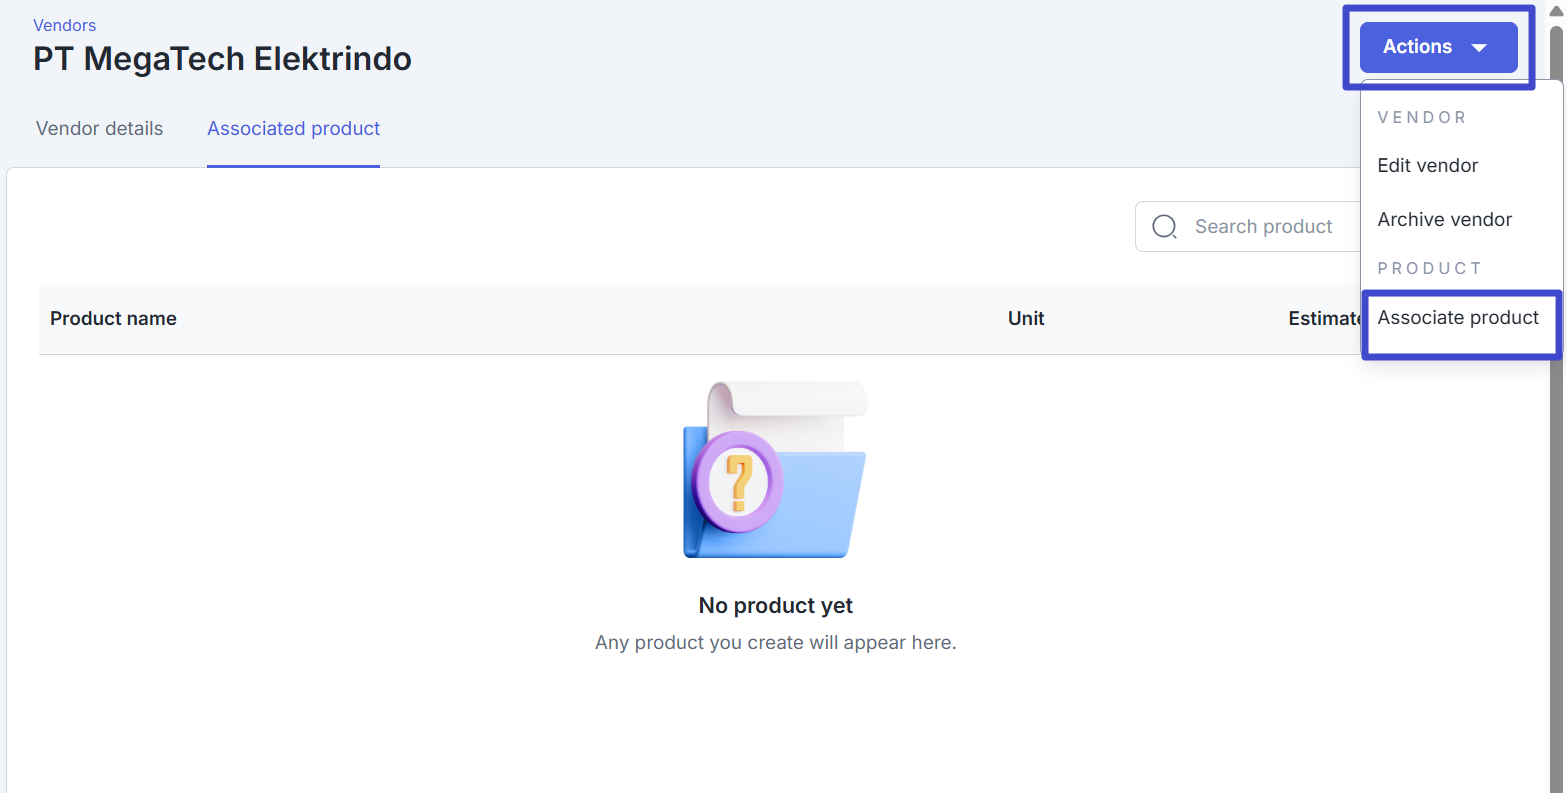This screenshot has height=793, width=1567.
Task: Open the Associated product tab
Action: tap(293, 129)
